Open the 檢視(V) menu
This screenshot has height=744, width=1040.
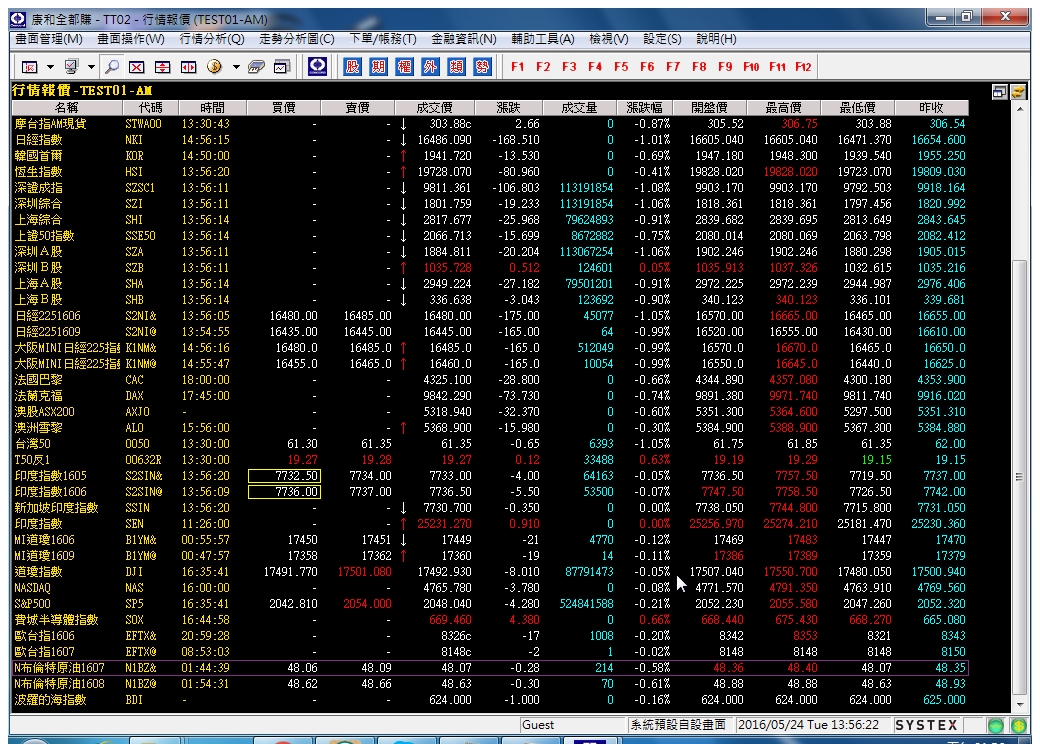[609, 39]
